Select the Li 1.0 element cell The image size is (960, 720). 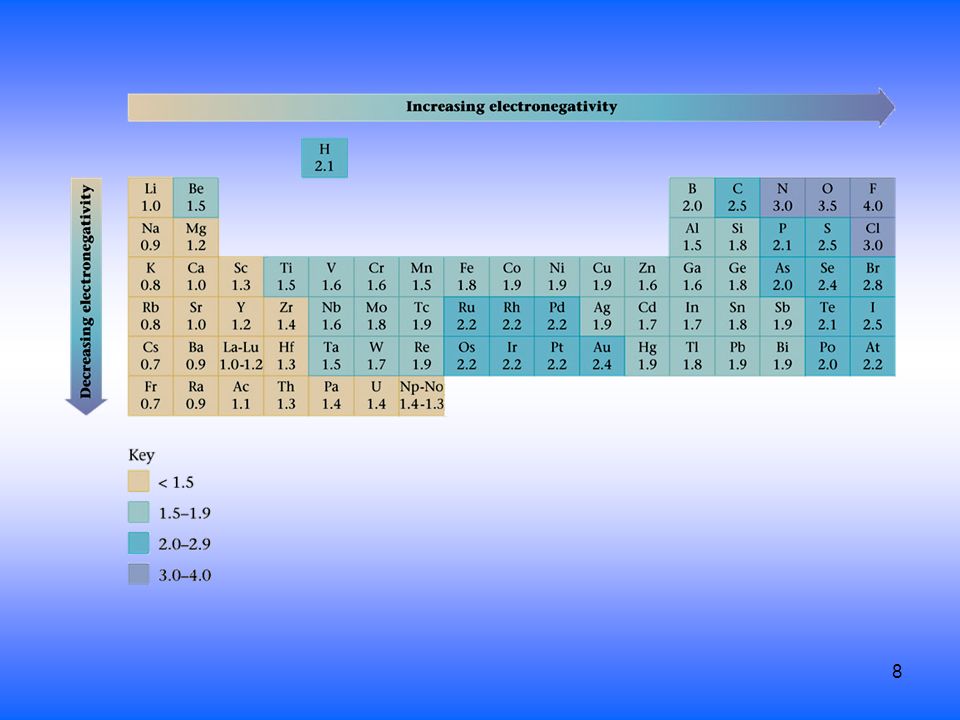151,198
